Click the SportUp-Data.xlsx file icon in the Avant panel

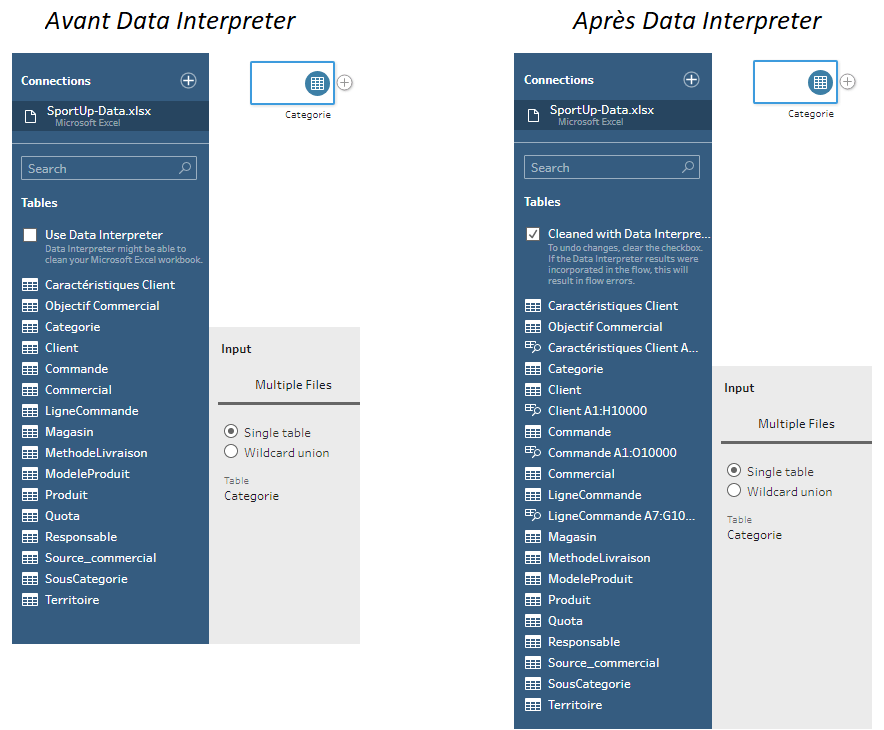30,116
